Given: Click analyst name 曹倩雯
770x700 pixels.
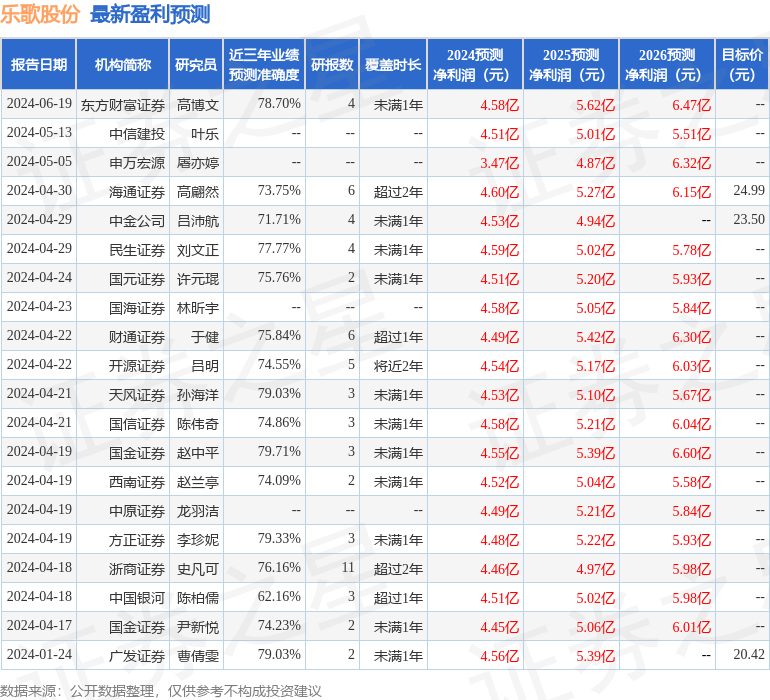Looking at the screenshot, I should click(x=197, y=656).
